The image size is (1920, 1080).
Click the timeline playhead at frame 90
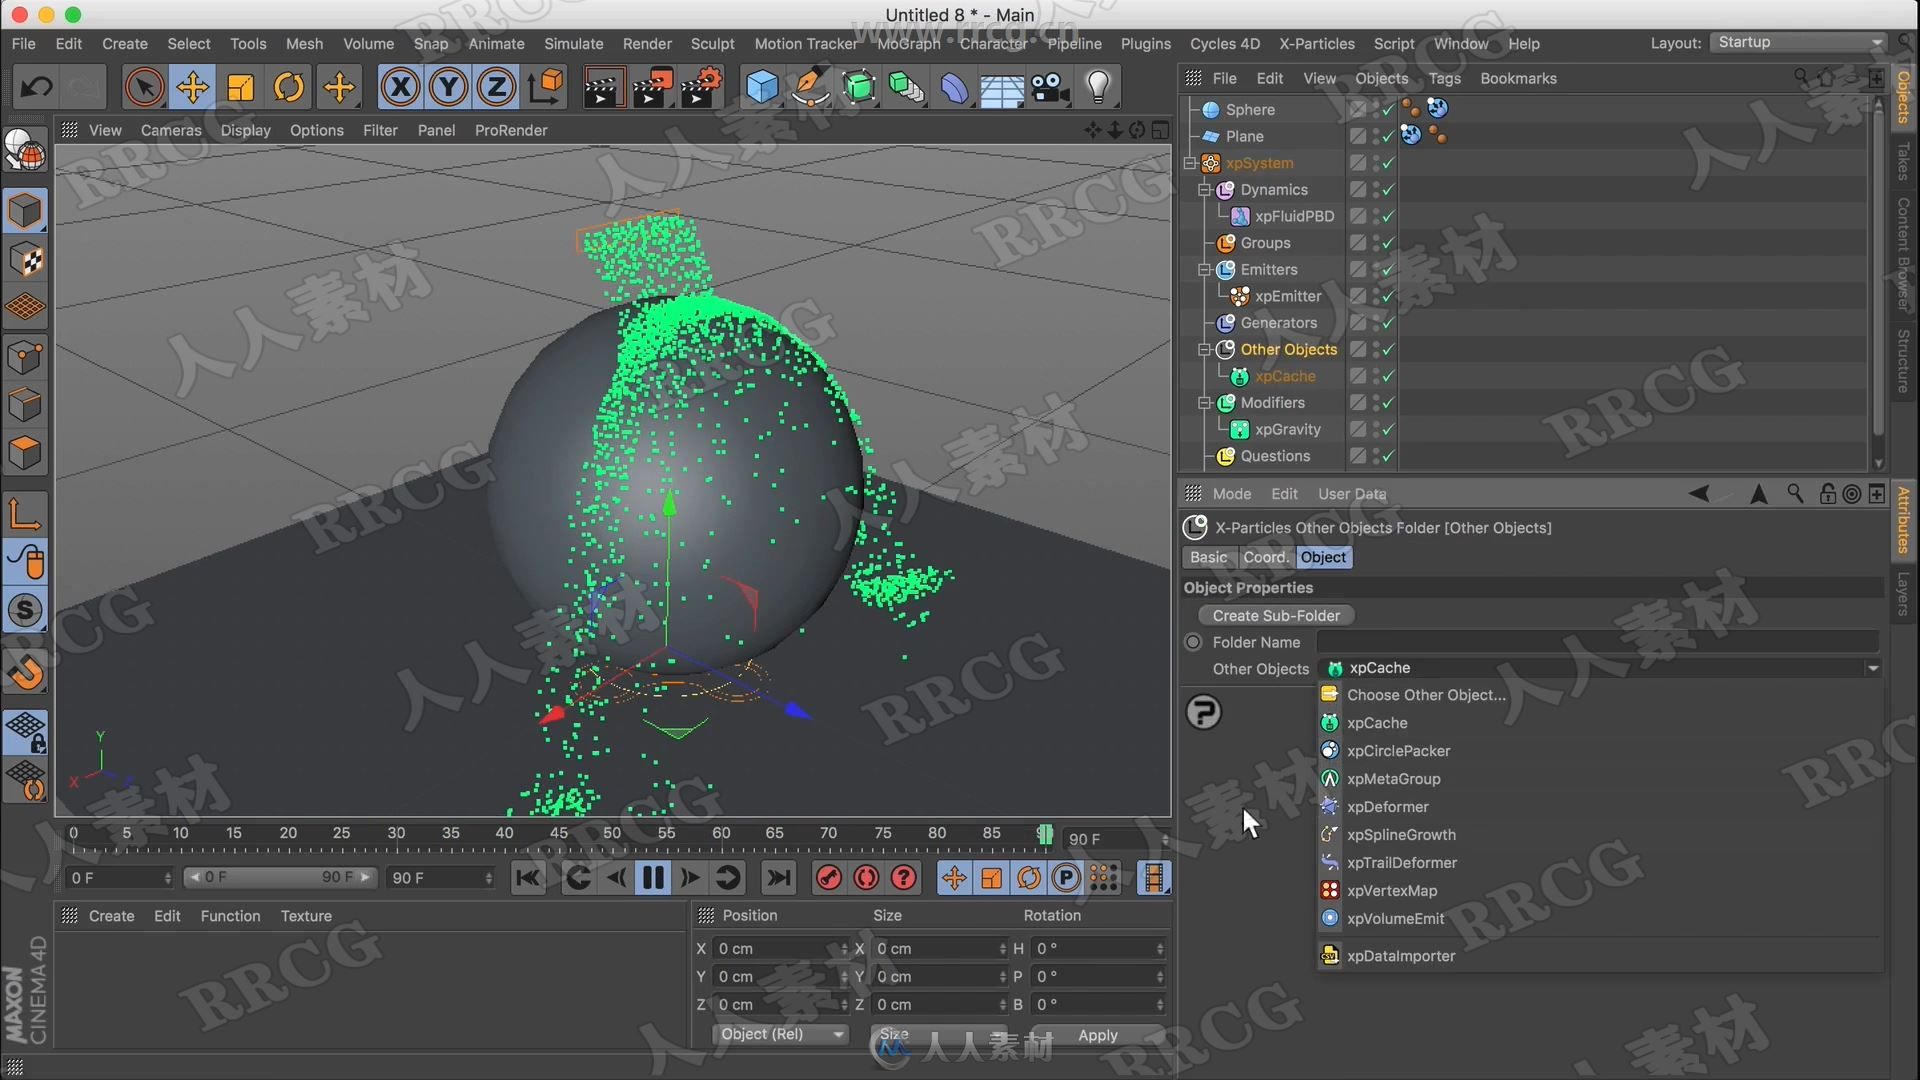pyautogui.click(x=1045, y=835)
